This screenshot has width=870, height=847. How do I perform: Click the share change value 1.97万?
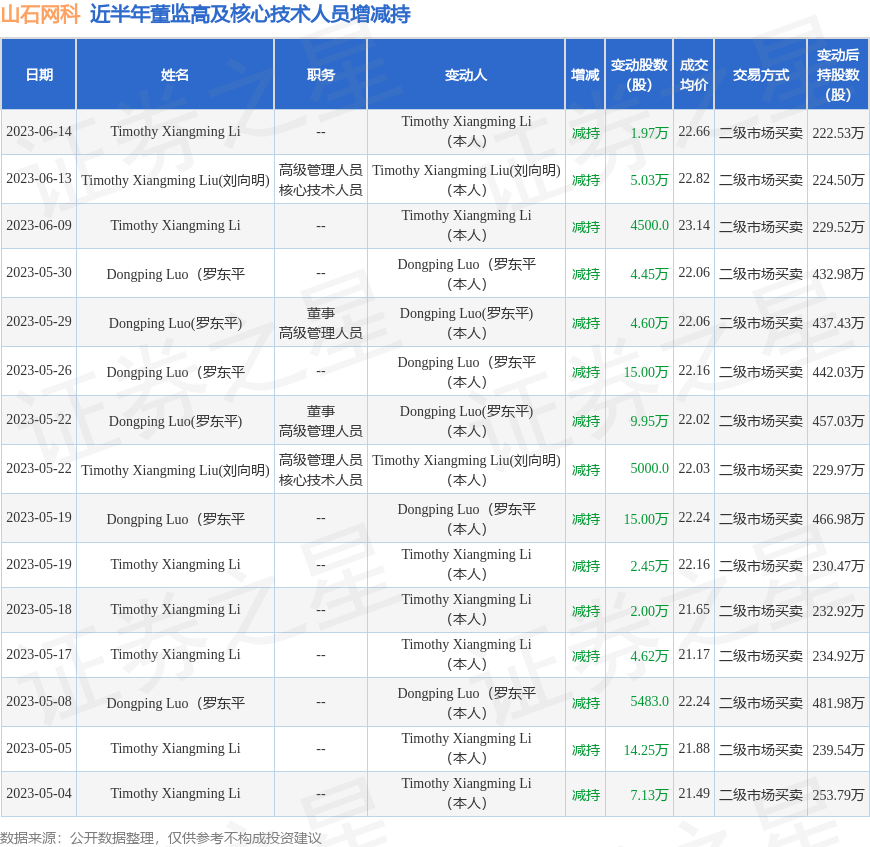pyautogui.click(x=649, y=133)
